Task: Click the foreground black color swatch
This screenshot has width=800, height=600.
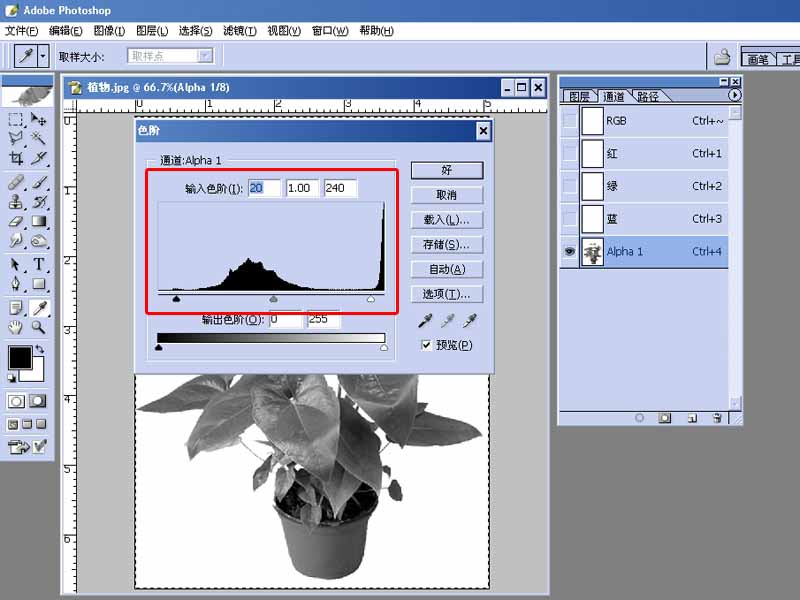Action: click(x=19, y=357)
